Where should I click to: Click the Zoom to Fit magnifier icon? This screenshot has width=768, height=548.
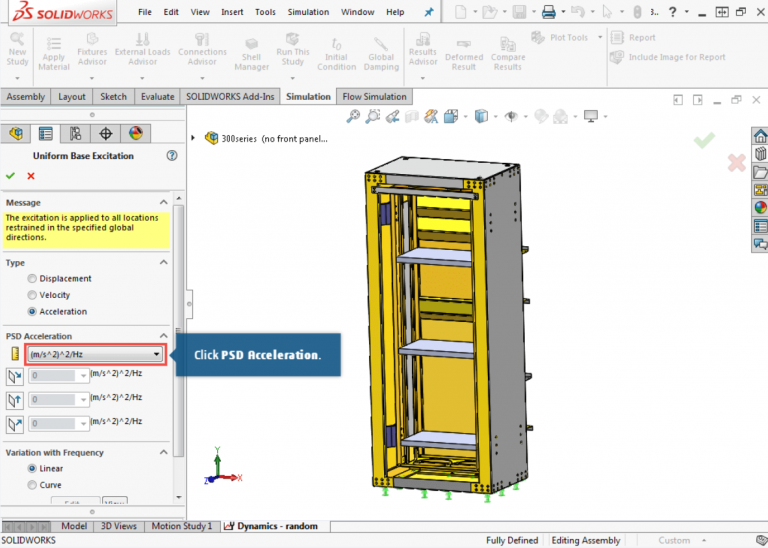pos(353,117)
